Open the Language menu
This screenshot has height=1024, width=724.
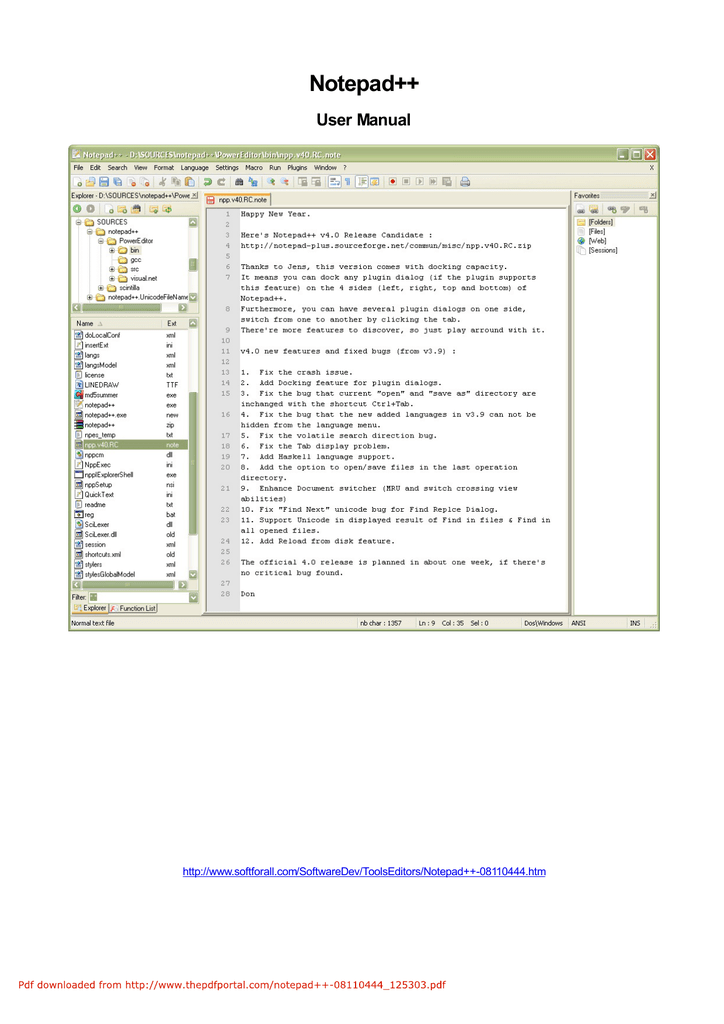coord(195,168)
